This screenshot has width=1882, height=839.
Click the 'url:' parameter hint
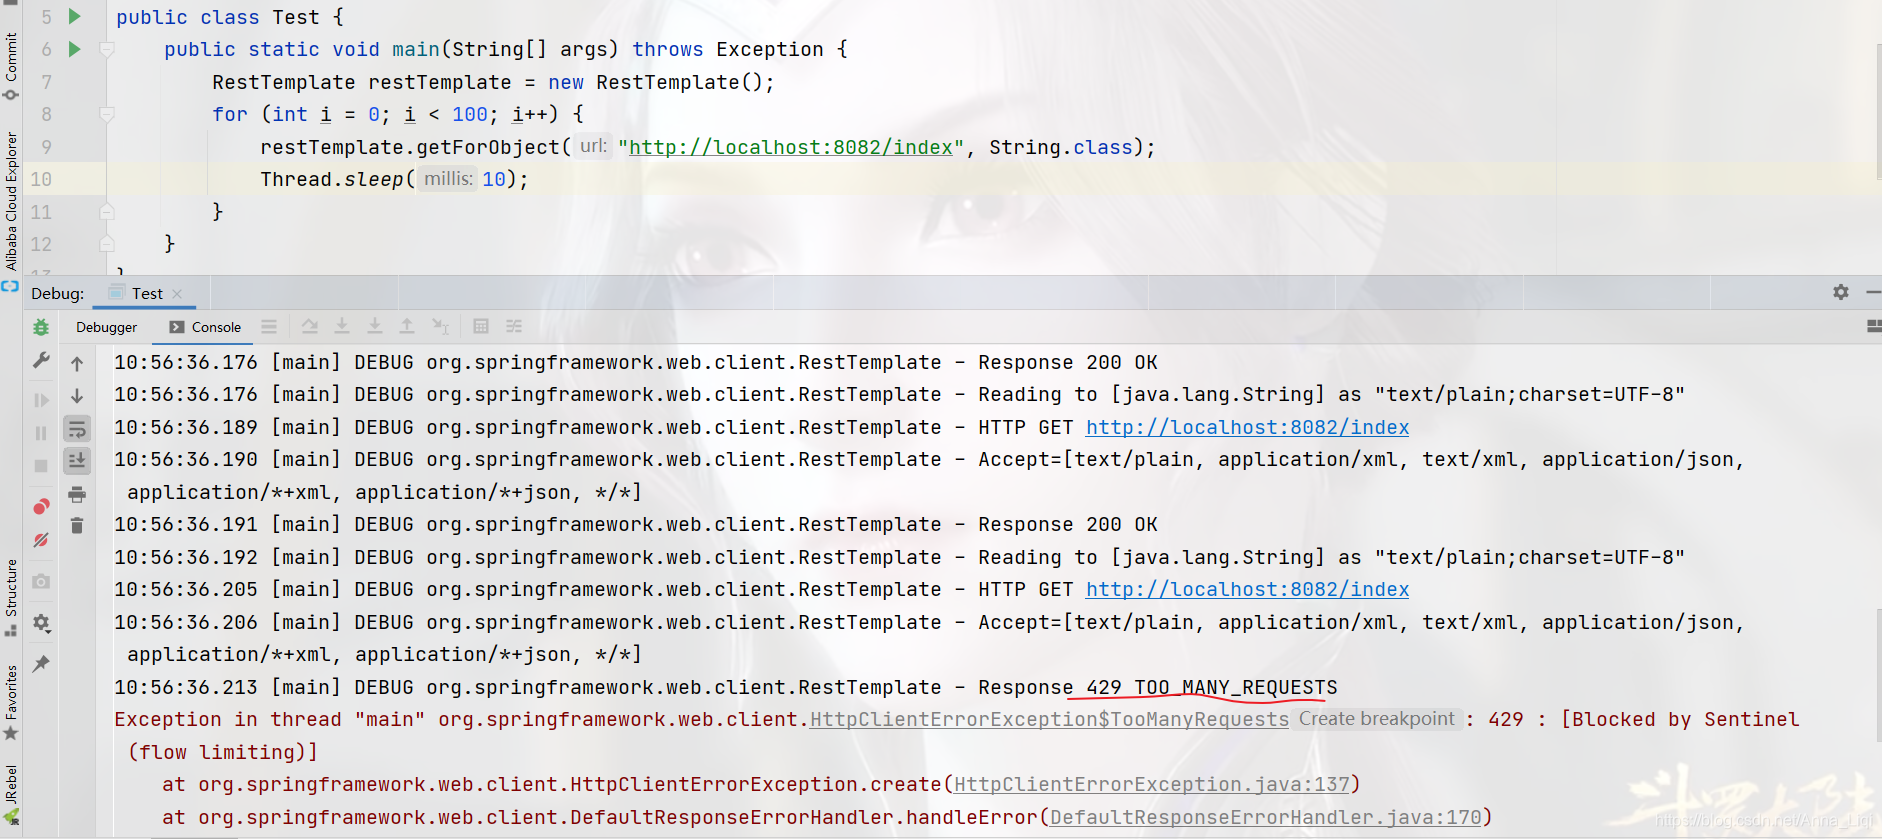click(593, 146)
